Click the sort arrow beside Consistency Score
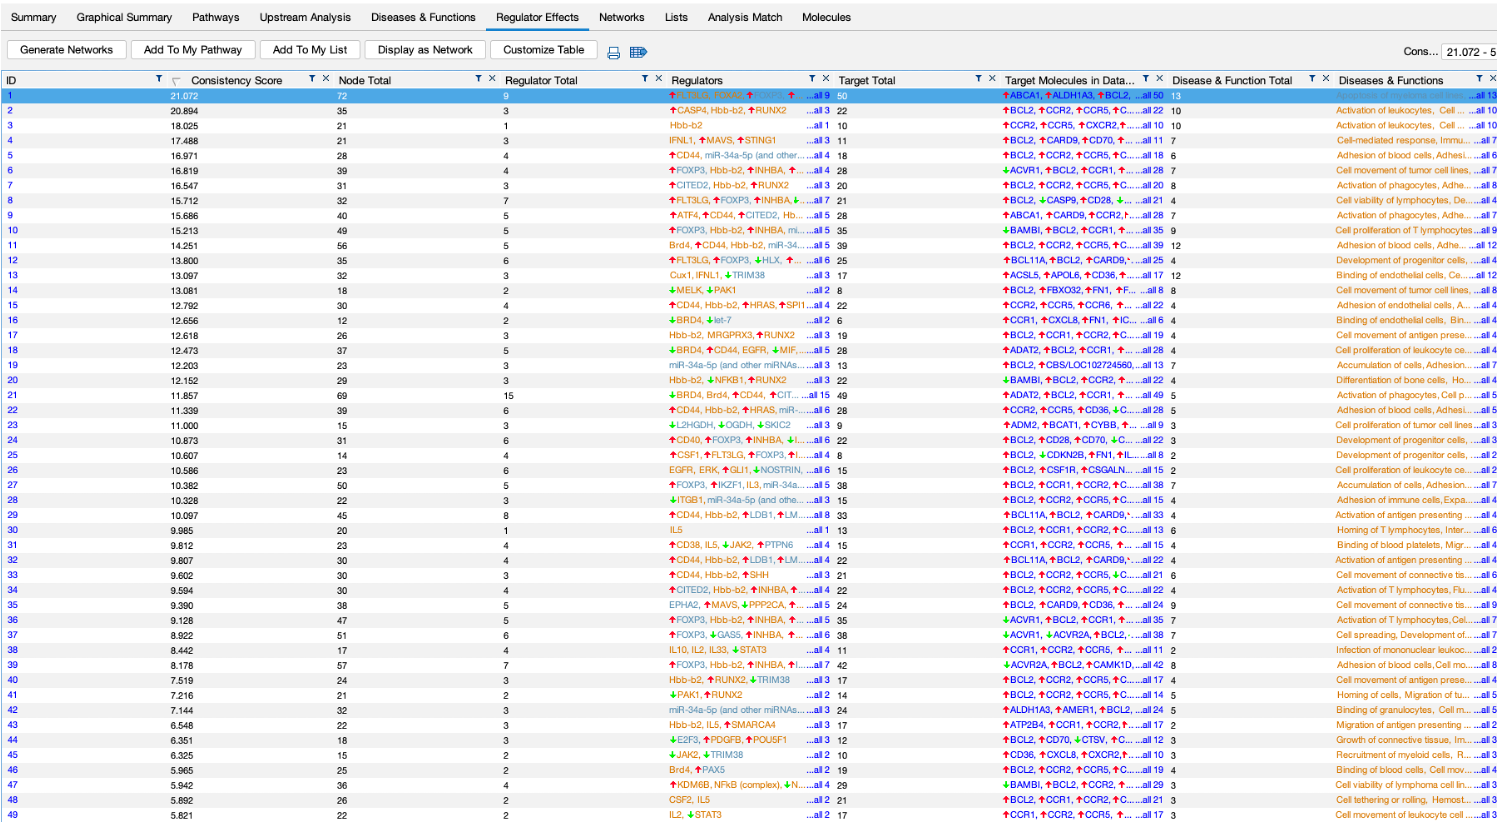The height and width of the screenshot is (822, 1498). [x=177, y=81]
